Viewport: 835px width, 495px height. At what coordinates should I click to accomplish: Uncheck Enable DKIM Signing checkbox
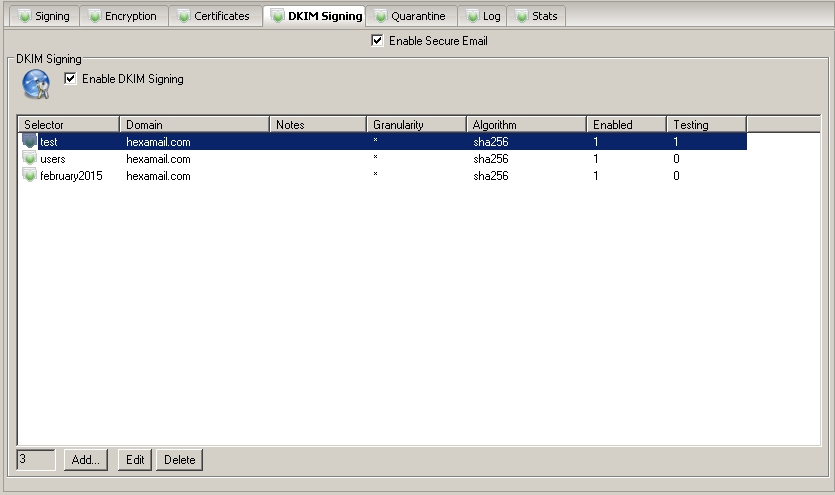[x=70, y=79]
